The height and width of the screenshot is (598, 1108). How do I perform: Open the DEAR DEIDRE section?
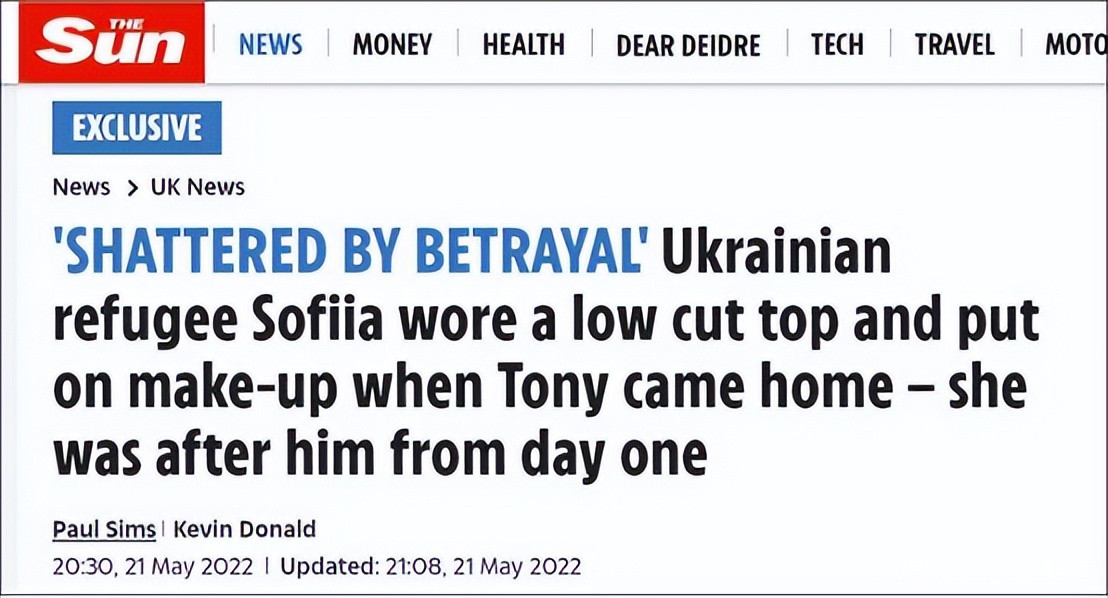[688, 45]
